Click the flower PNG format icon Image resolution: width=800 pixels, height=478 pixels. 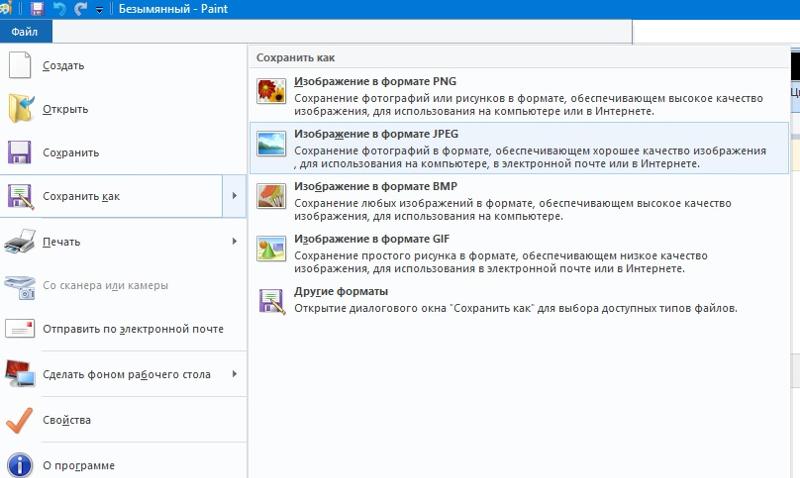pos(271,91)
